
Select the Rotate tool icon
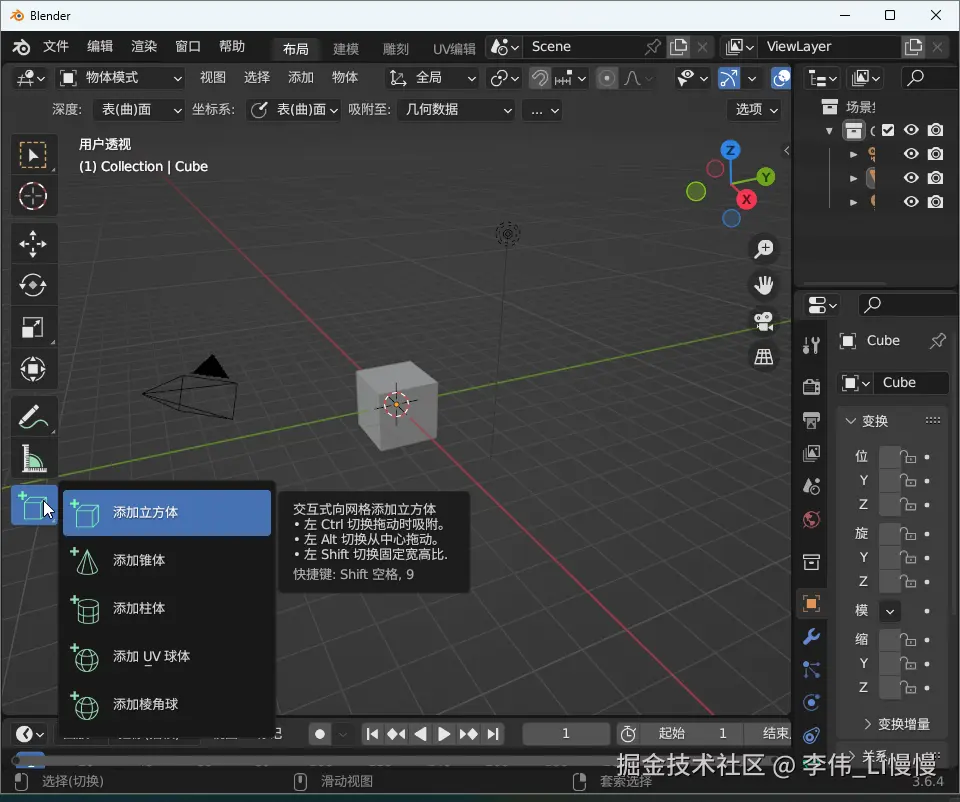click(x=33, y=286)
